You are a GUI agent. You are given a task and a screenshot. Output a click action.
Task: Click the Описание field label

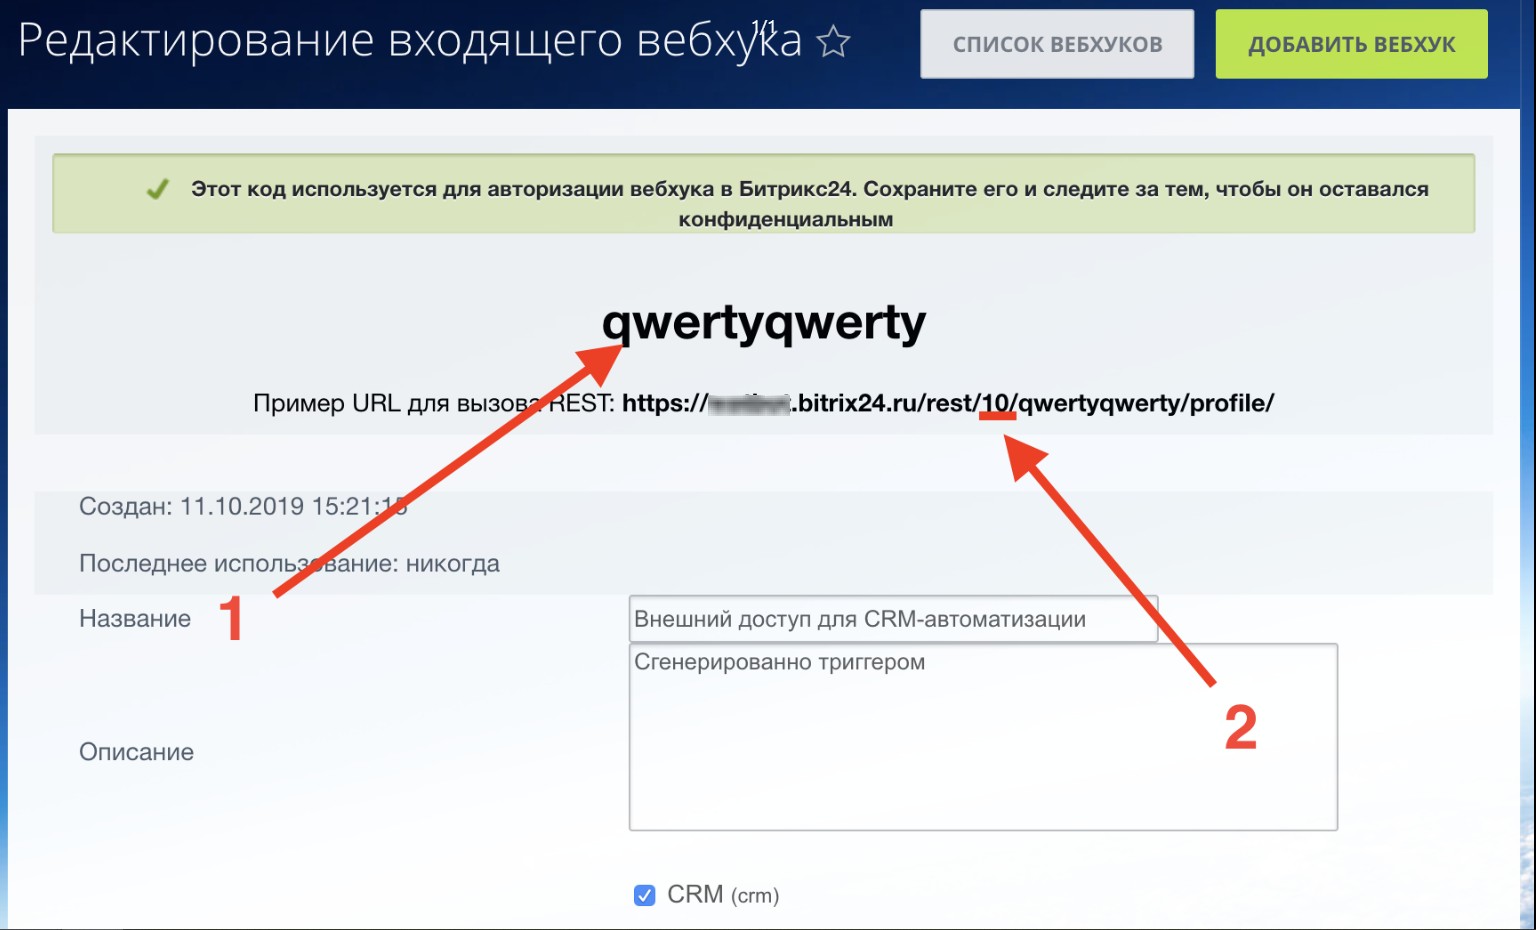(136, 752)
